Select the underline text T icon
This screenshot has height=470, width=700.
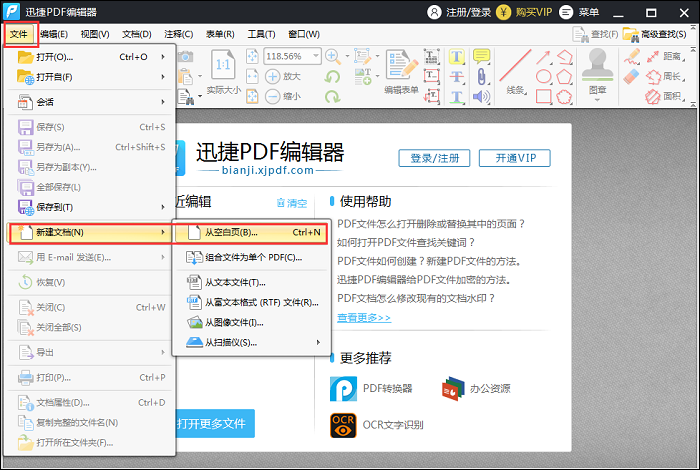[456, 96]
